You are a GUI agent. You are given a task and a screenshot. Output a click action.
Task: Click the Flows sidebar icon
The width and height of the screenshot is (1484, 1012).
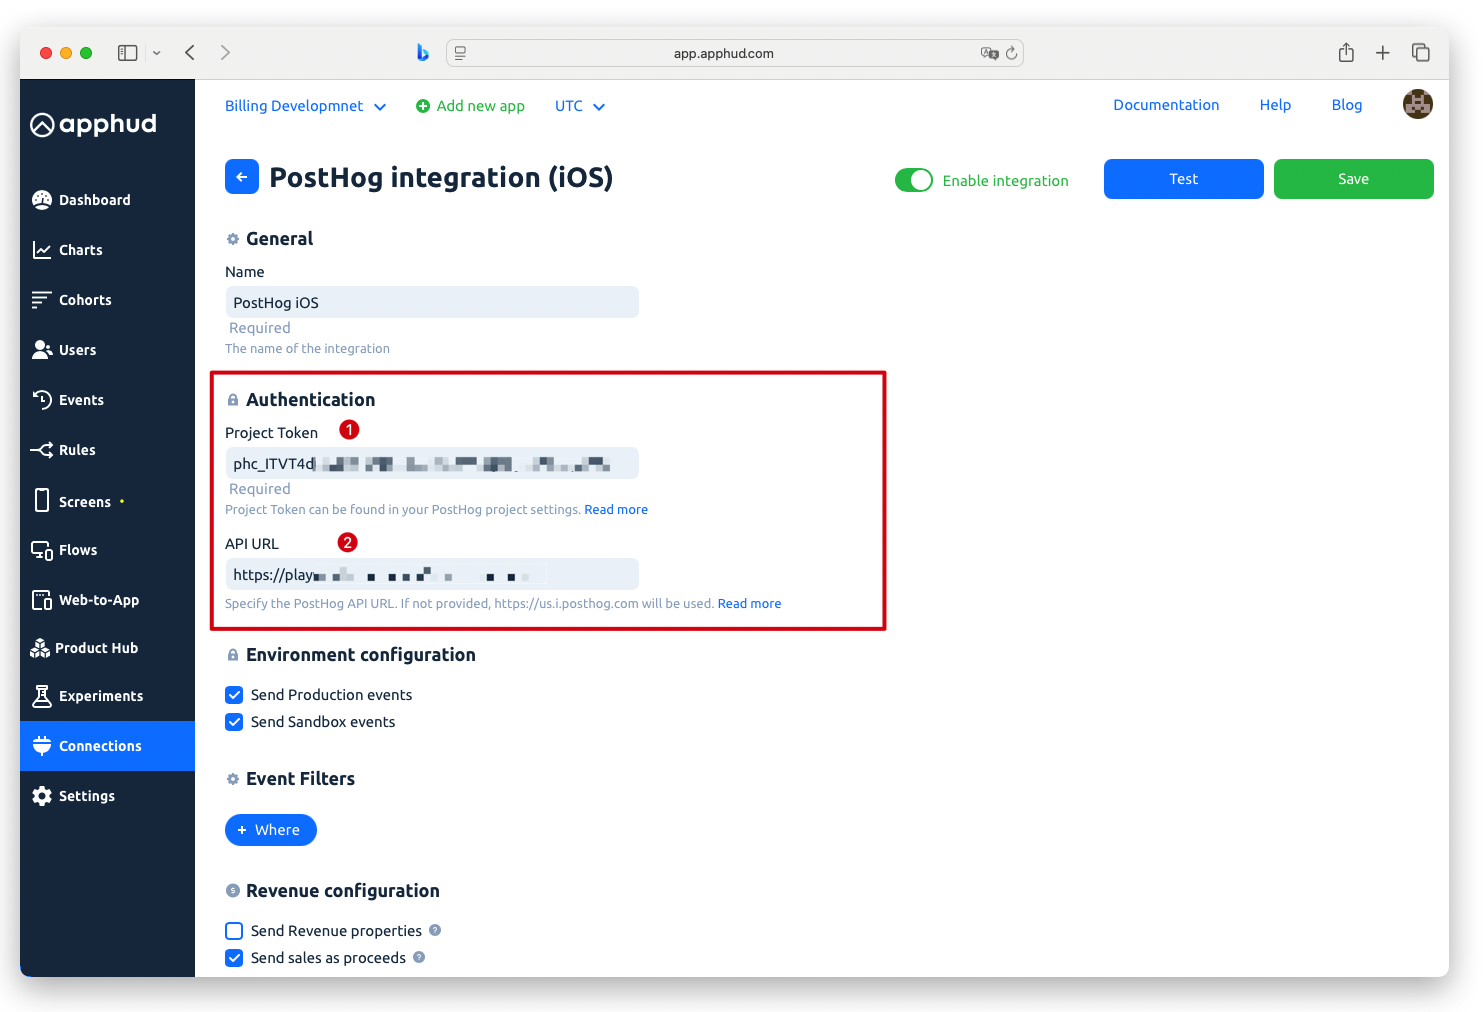42,550
